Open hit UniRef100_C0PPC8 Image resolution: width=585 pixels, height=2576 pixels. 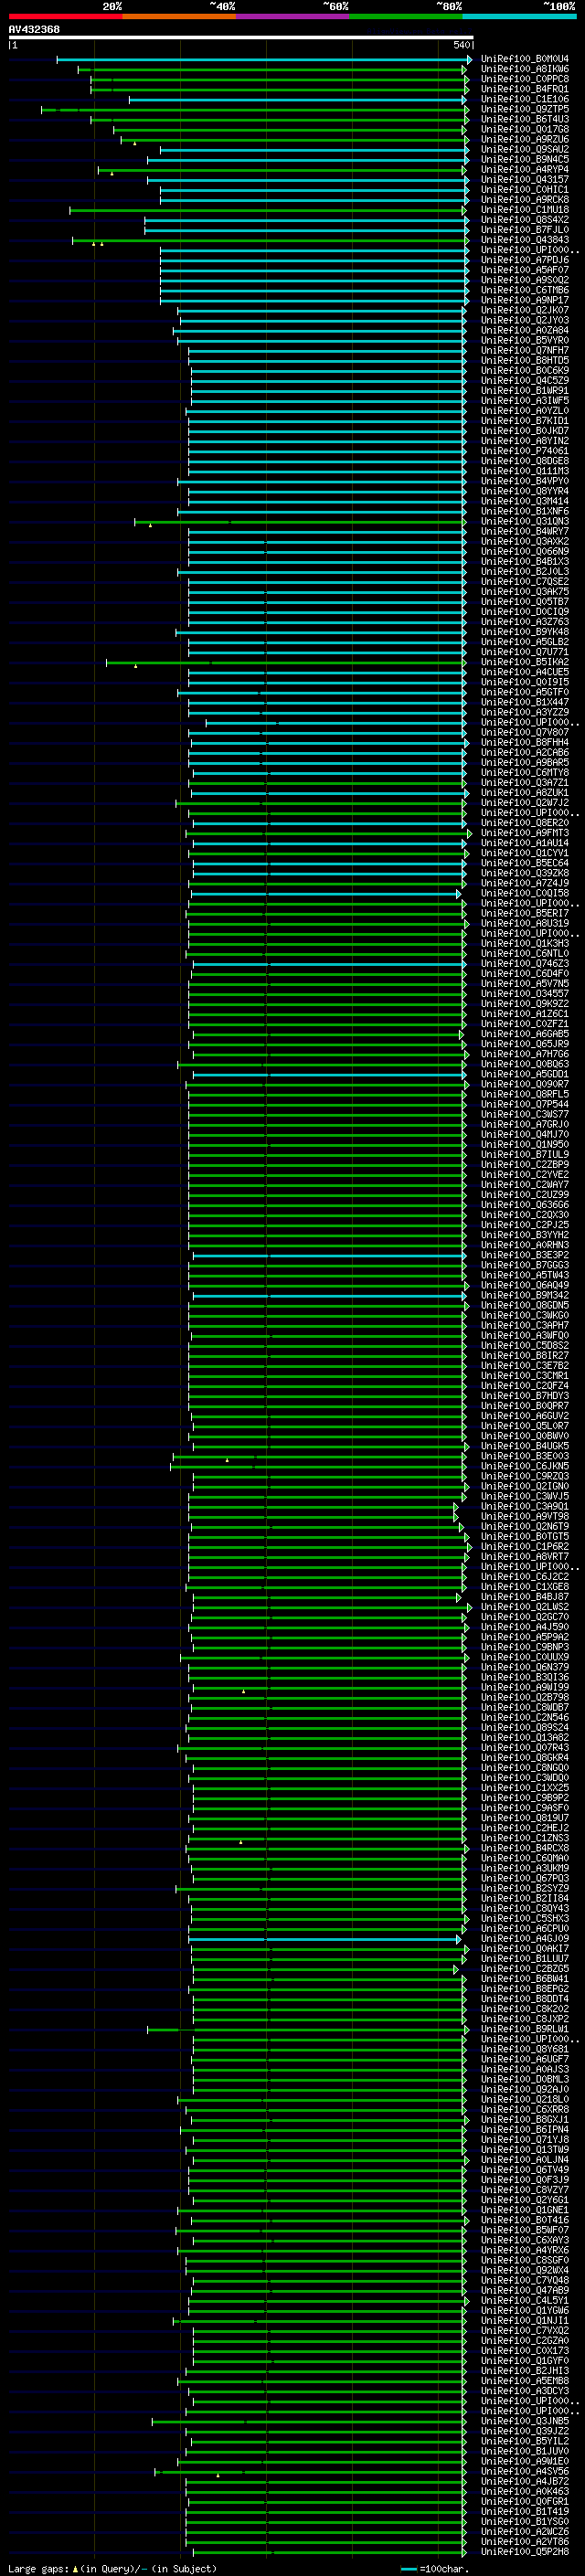[525, 79]
